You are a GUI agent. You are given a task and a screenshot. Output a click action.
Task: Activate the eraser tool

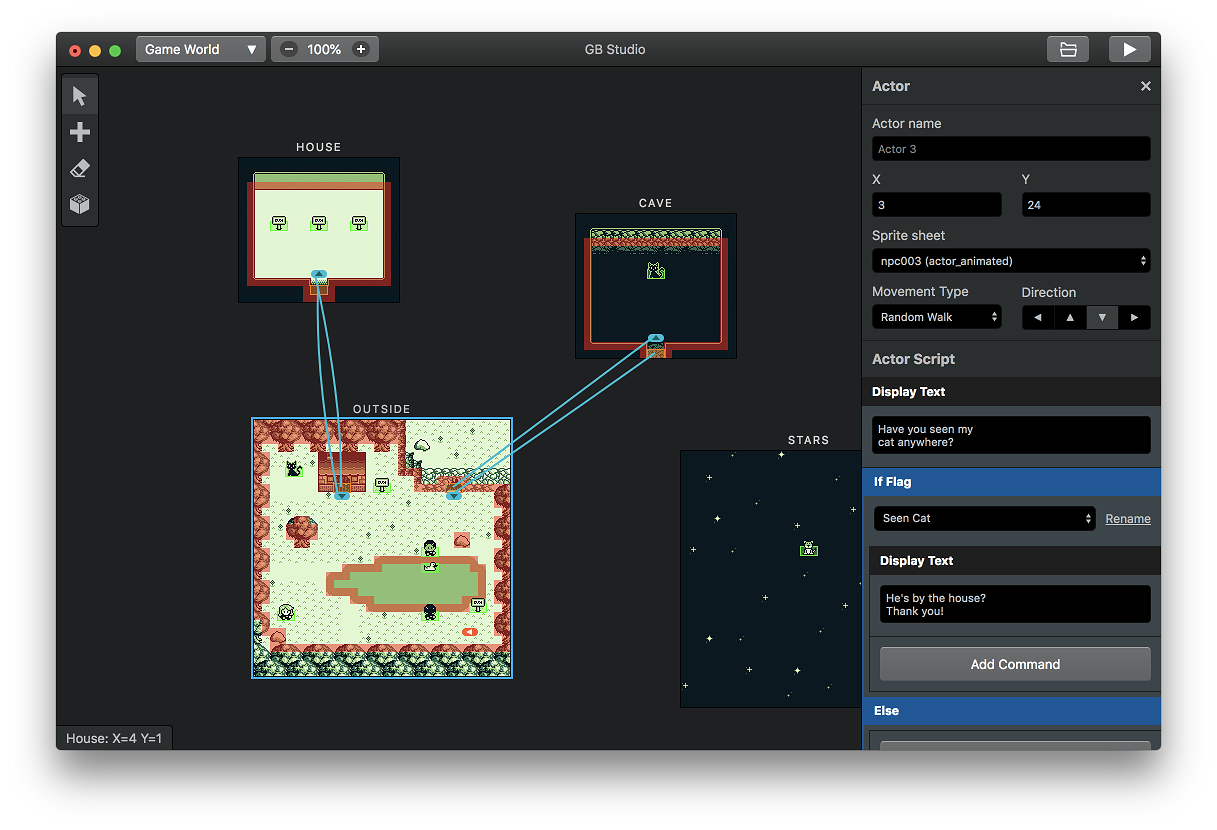tap(80, 168)
